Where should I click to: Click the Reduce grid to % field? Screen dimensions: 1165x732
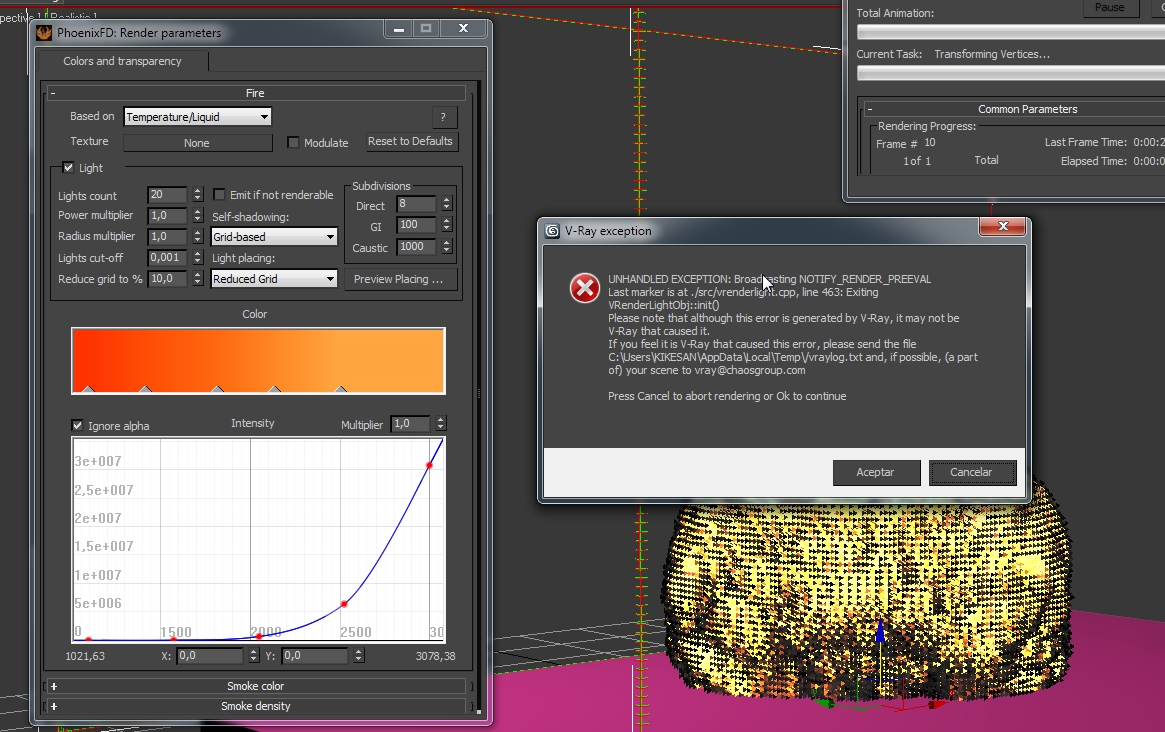(167, 279)
